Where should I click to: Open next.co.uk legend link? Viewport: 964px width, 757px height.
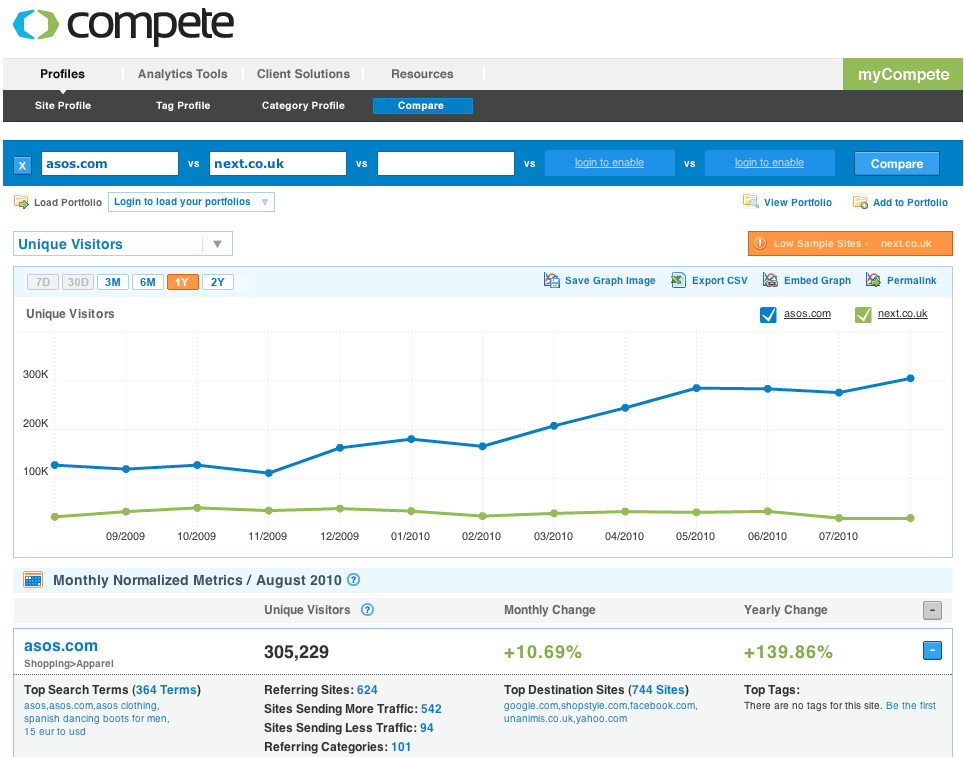[x=903, y=314]
